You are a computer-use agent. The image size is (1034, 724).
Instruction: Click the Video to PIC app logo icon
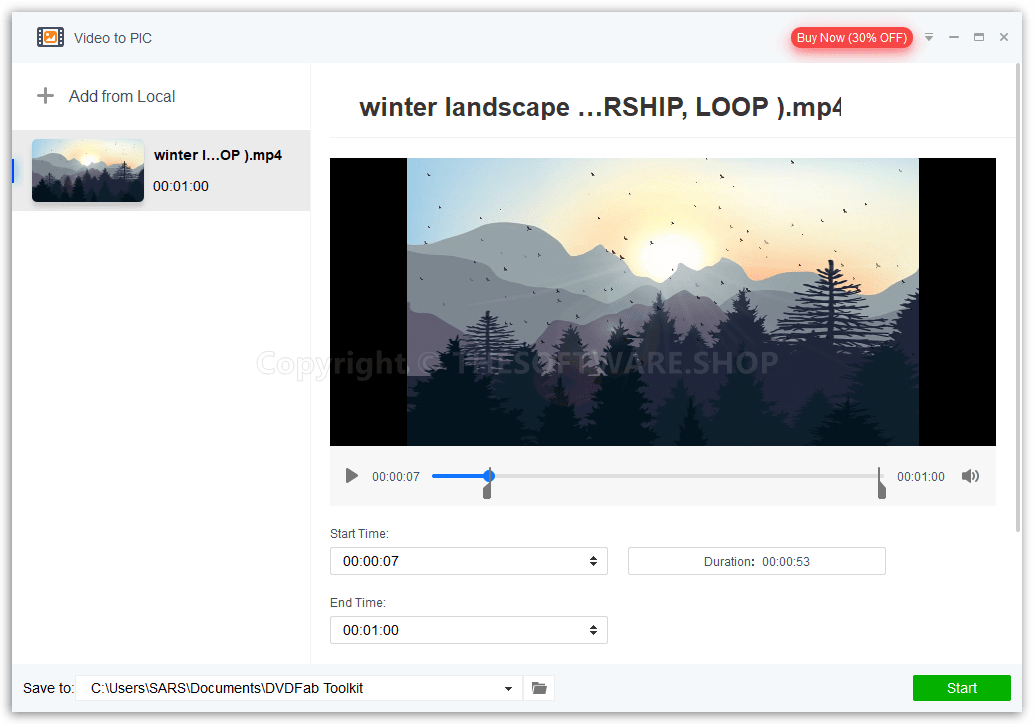point(50,38)
